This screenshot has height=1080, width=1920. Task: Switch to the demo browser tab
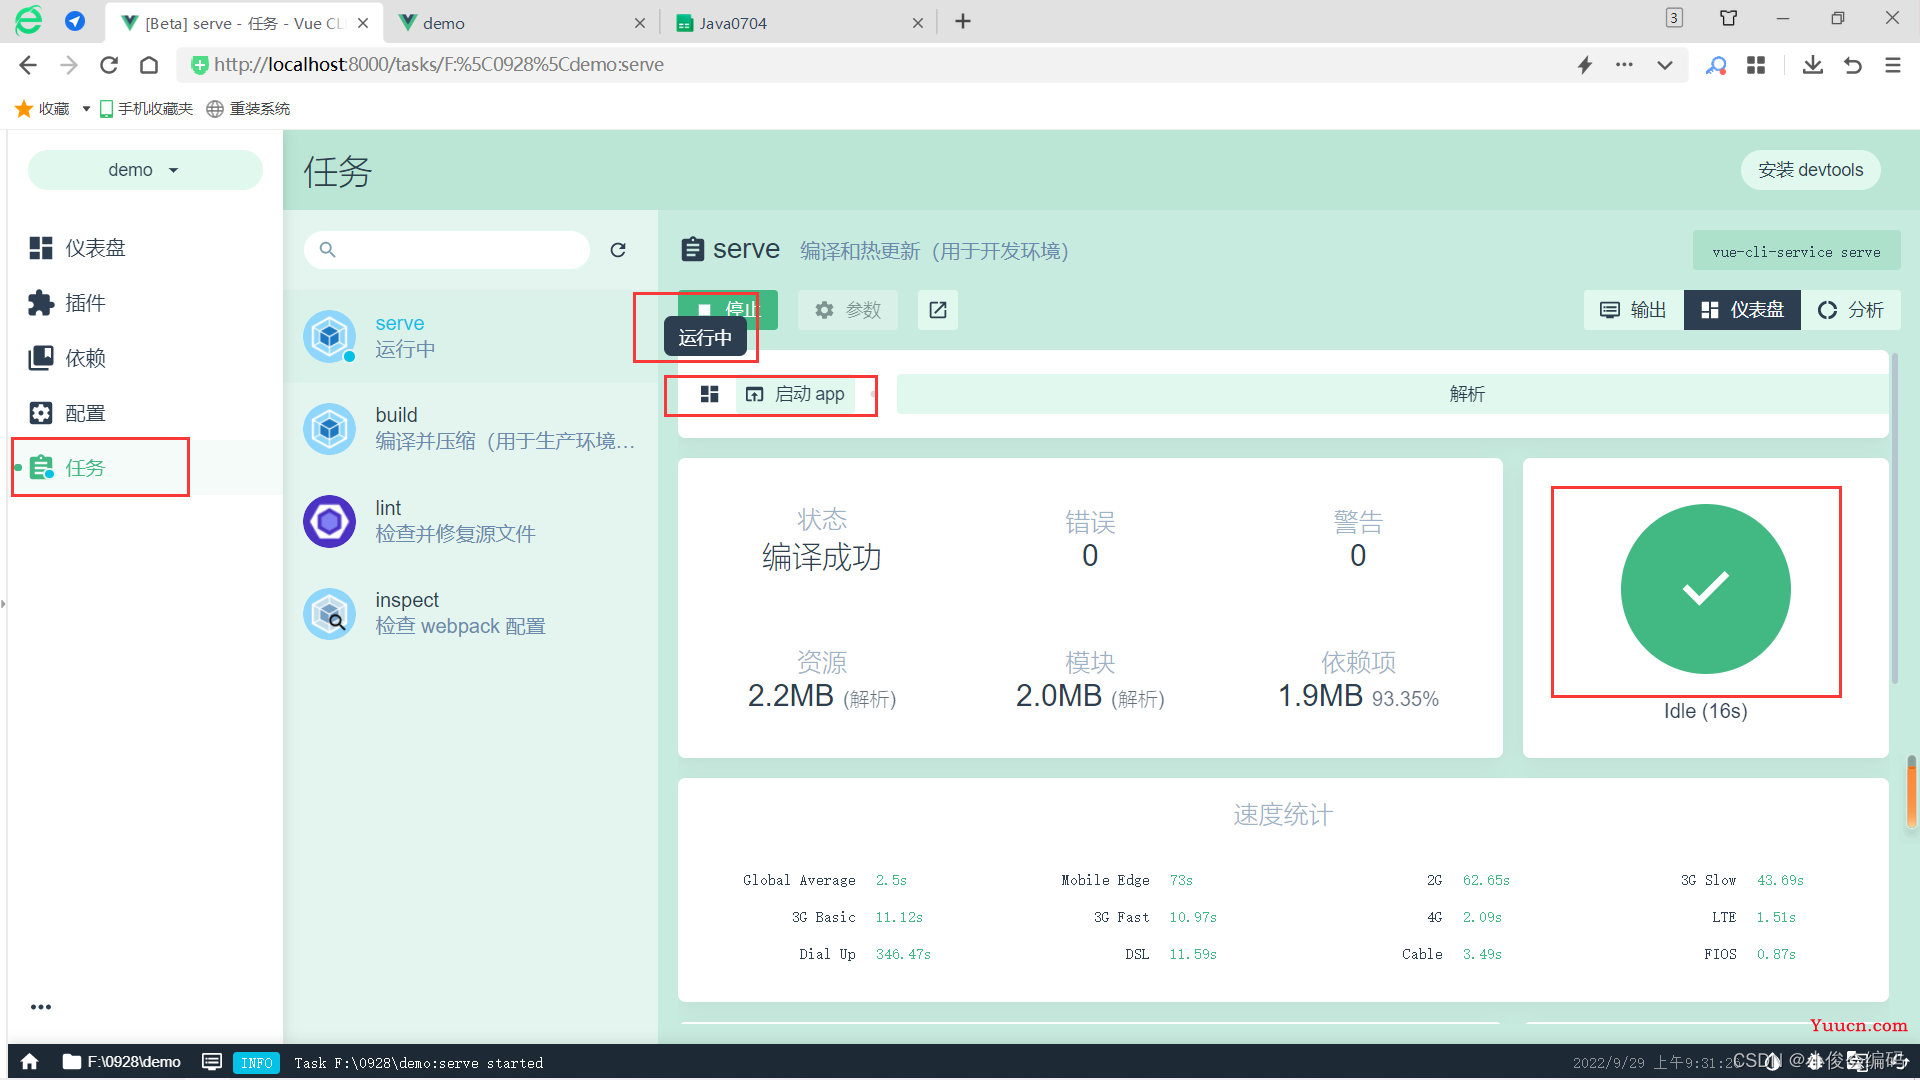click(521, 22)
